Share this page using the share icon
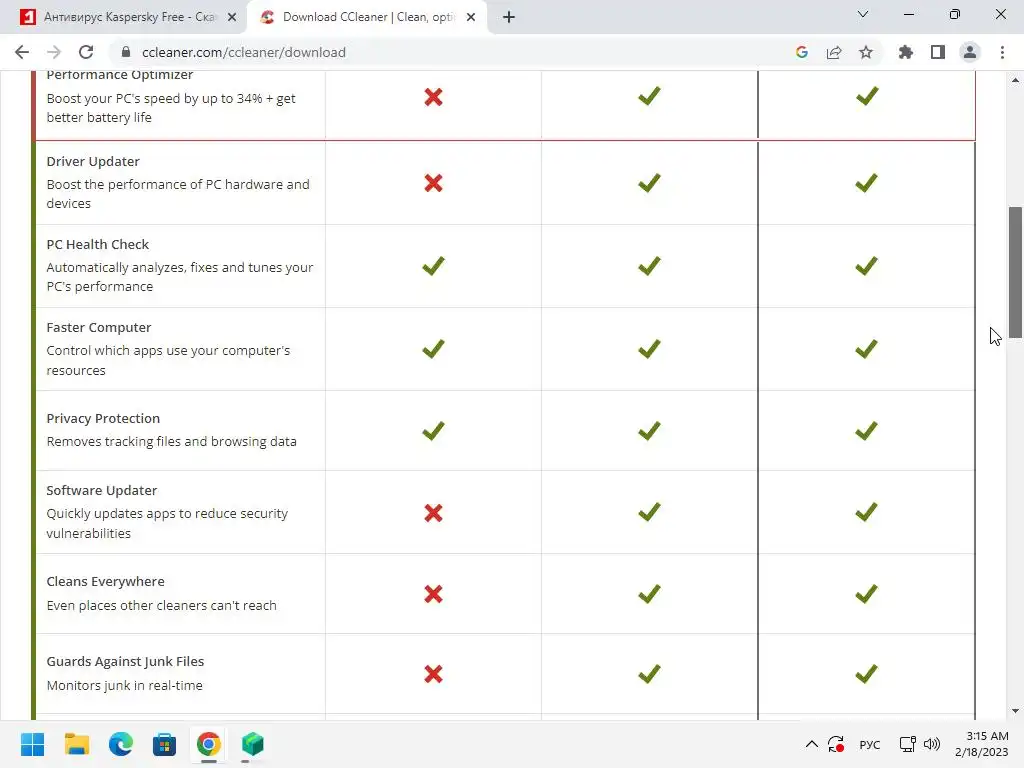Screen dimensions: 1024x768 (x=834, y=52)
